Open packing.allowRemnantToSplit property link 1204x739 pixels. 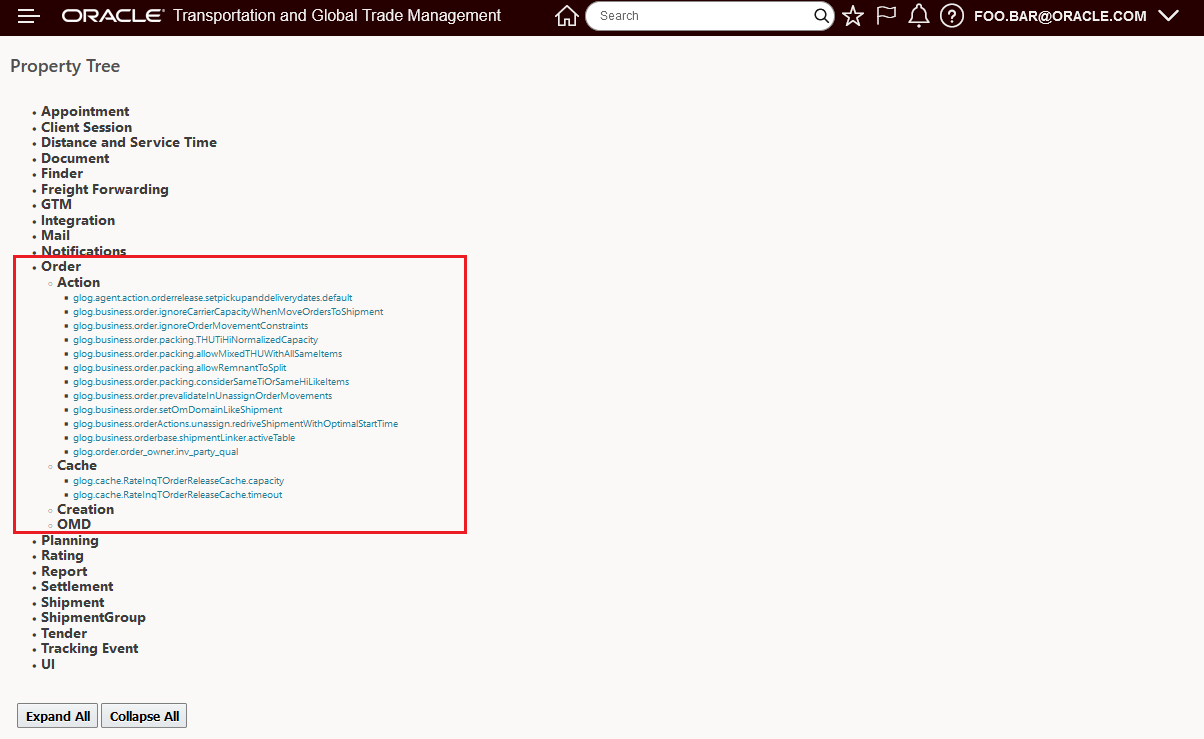180,368
